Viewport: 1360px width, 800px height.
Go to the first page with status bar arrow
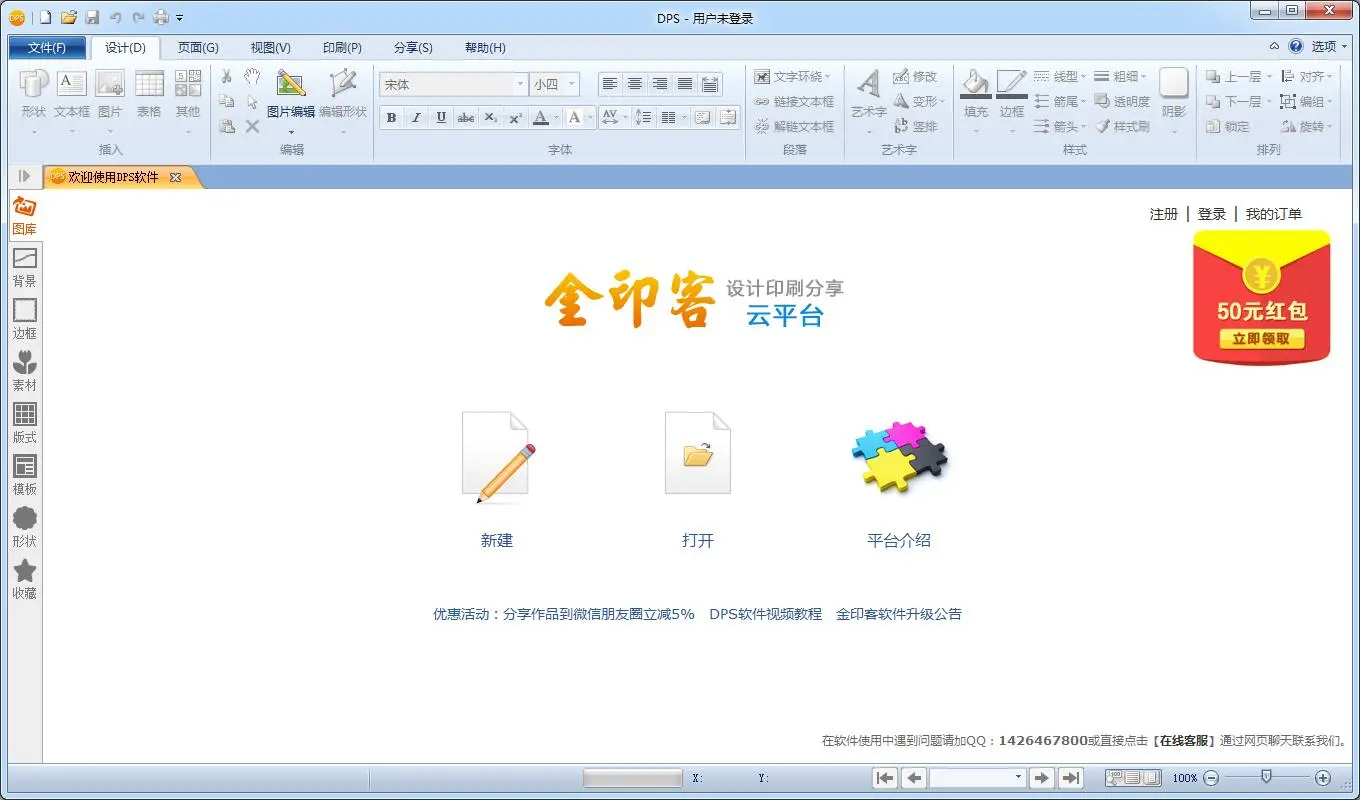885,777
